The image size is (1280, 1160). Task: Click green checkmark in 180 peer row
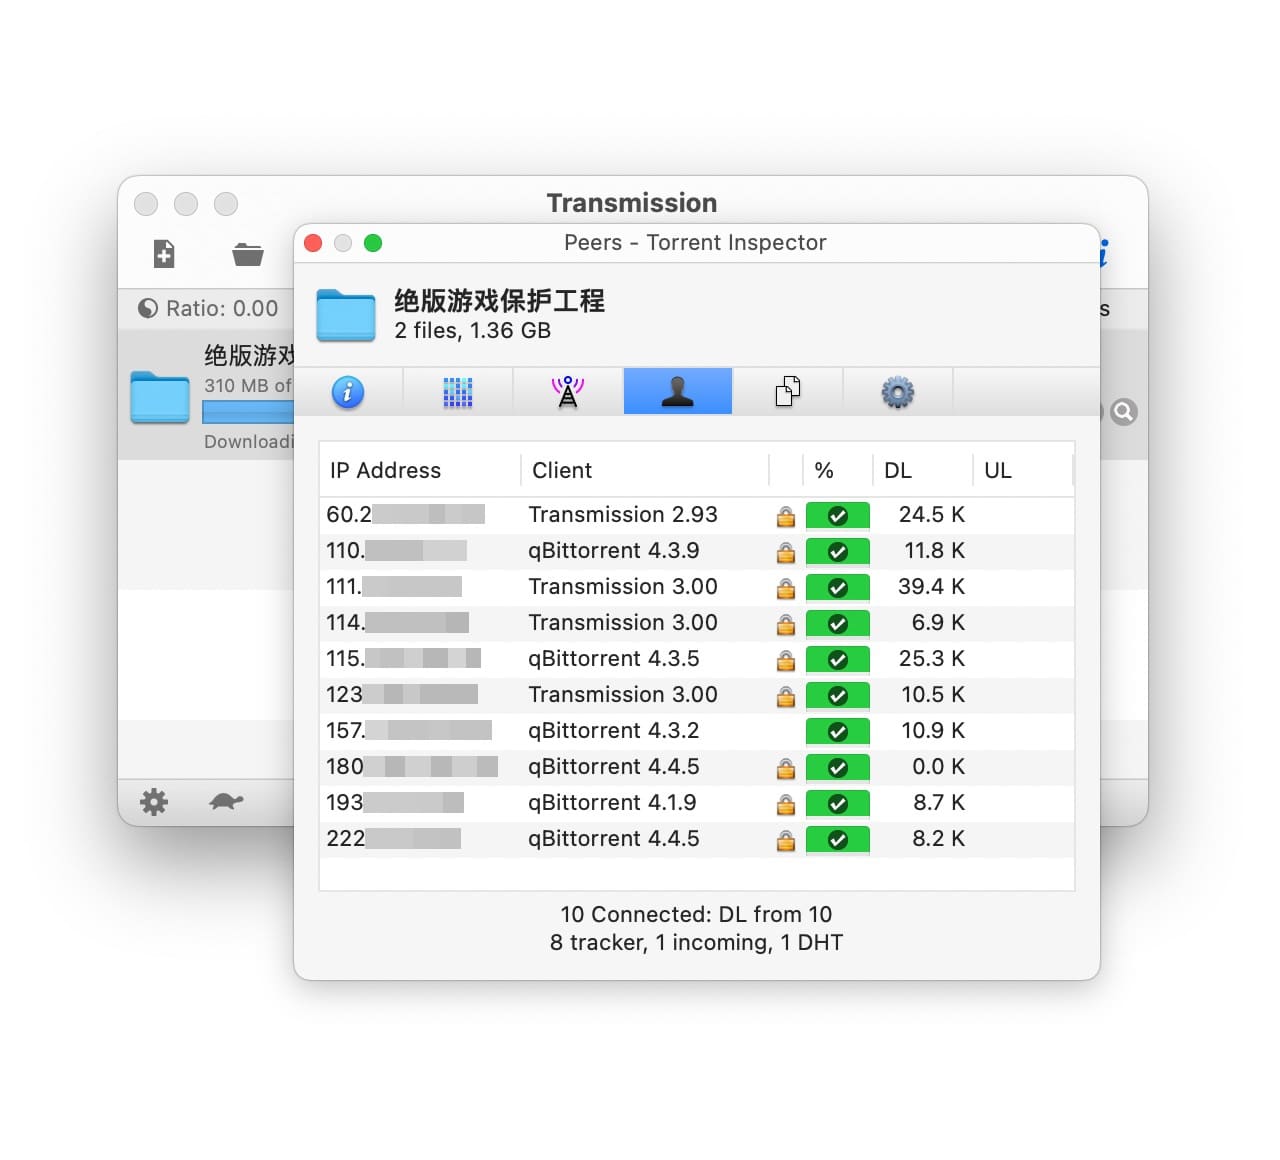[838, 768]
